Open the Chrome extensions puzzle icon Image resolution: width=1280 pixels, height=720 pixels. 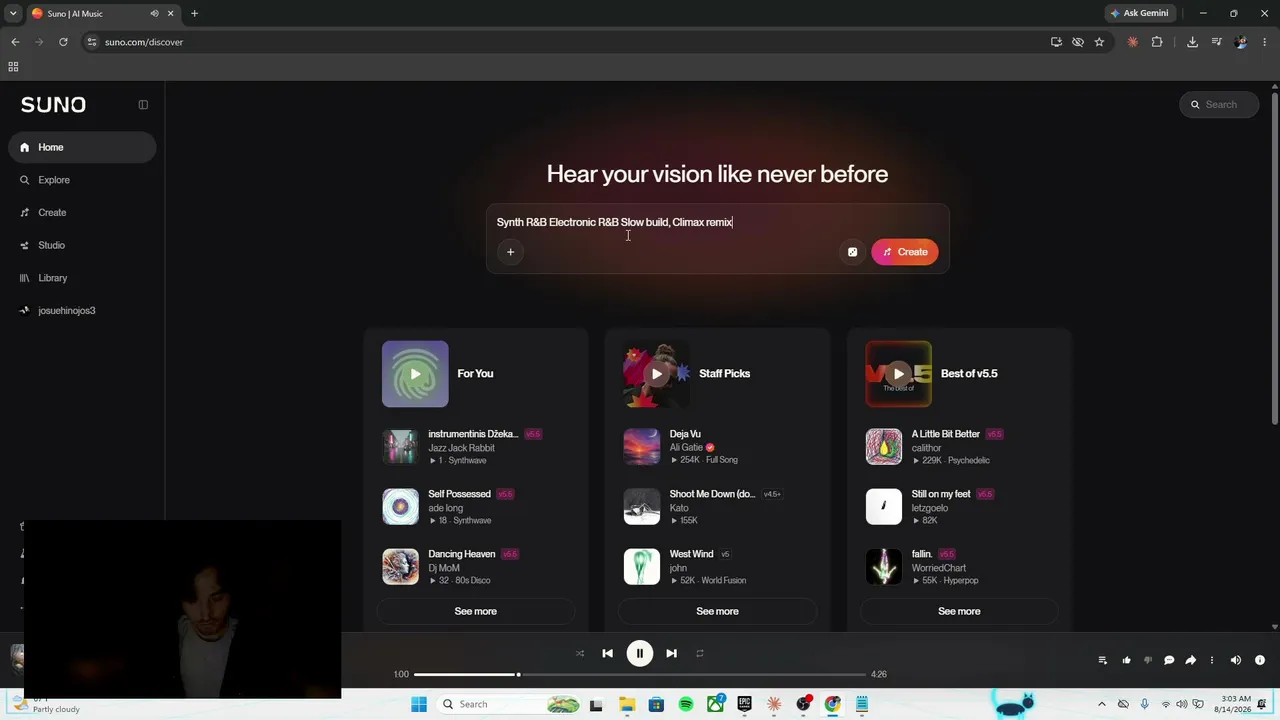1157,42
